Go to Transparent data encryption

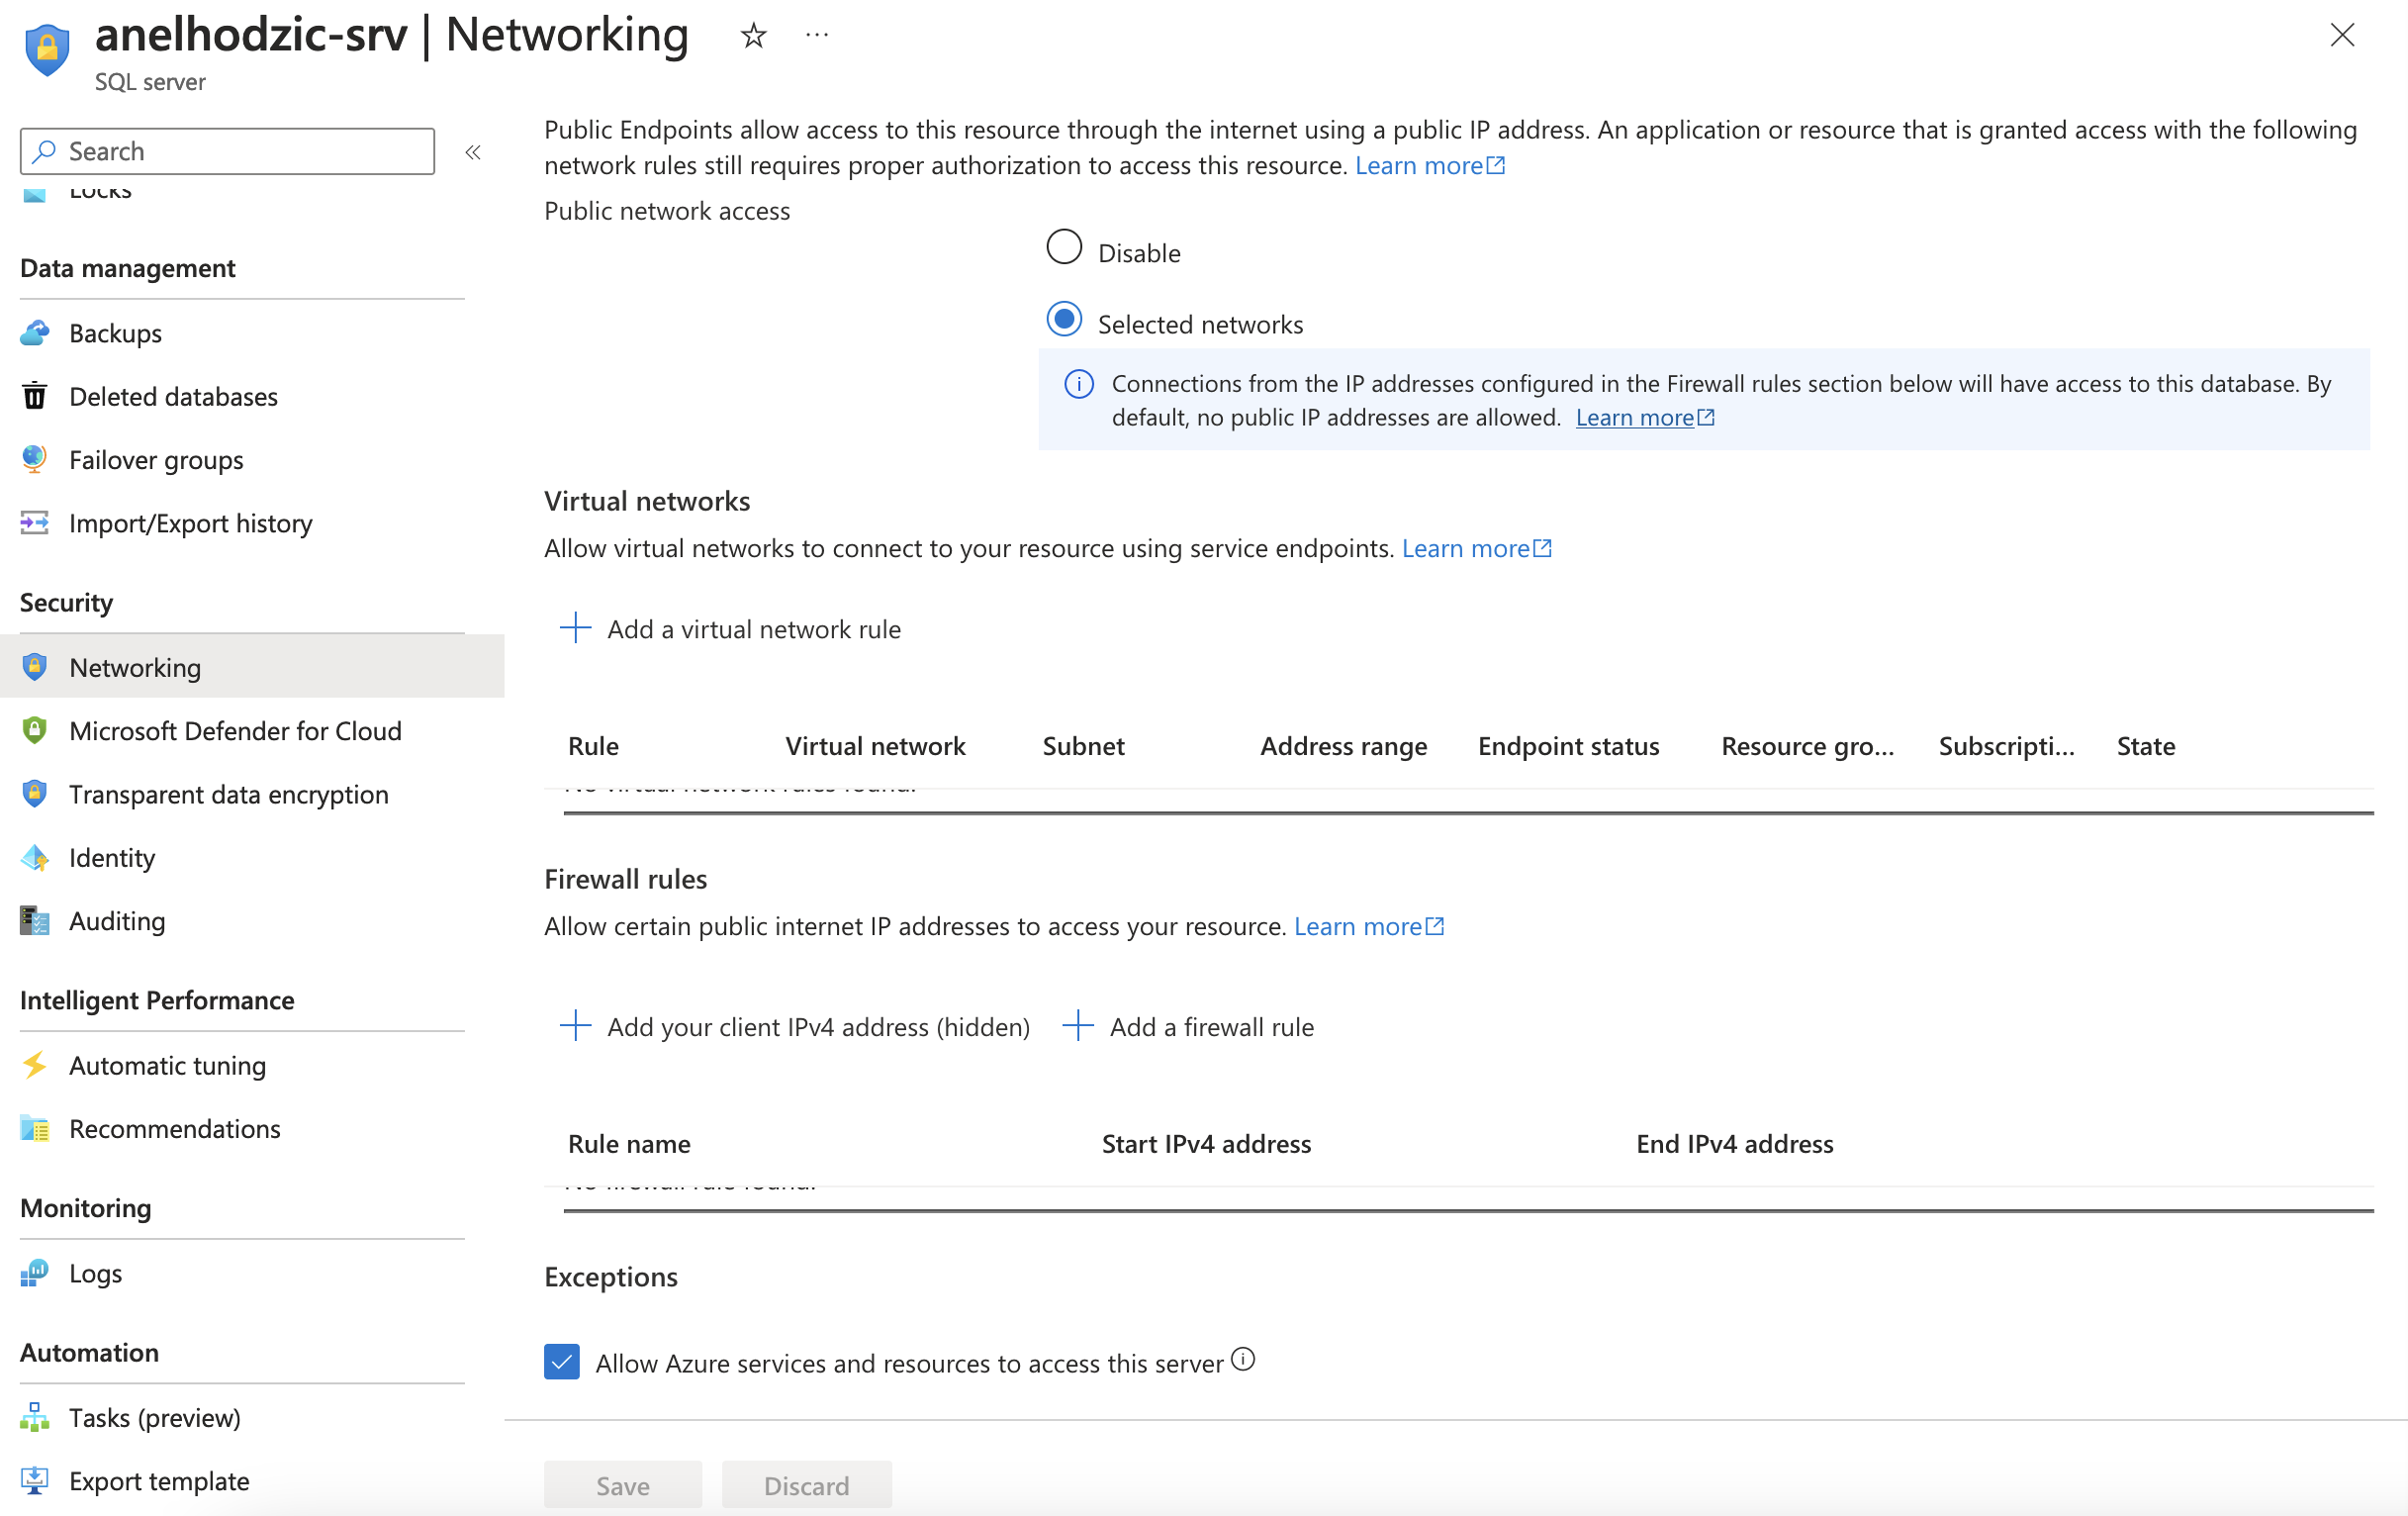coord(228,794)
